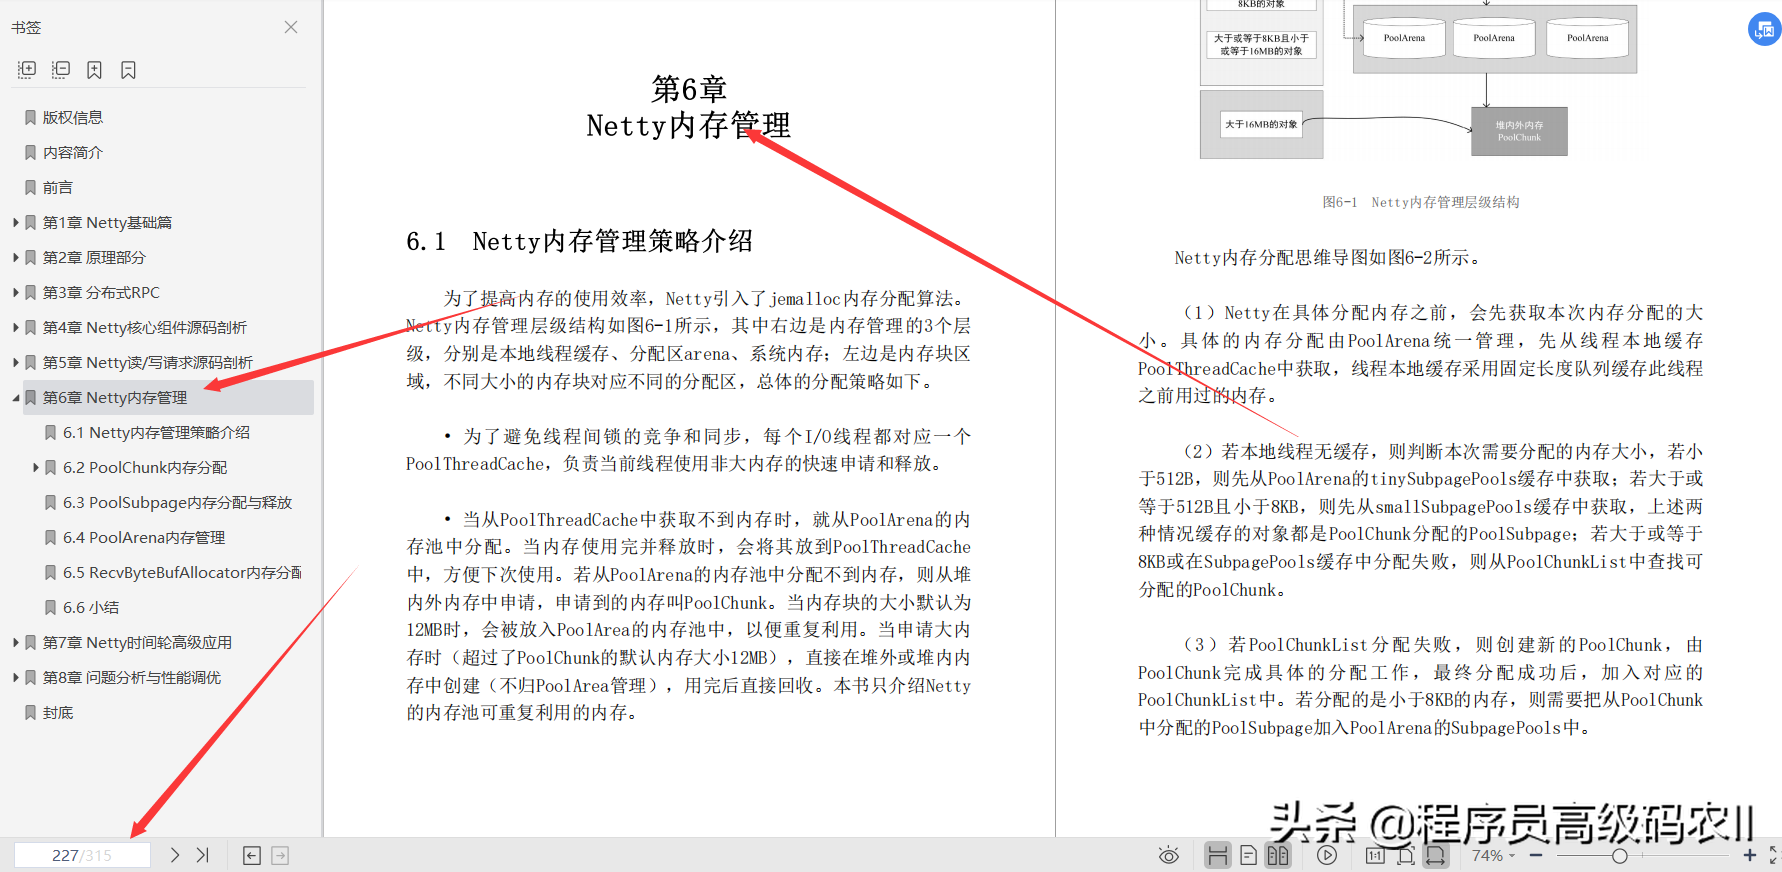1782x872 pixels.
Task: Click the 第6章 chapter heading on the page
Action: click(689, 89)
